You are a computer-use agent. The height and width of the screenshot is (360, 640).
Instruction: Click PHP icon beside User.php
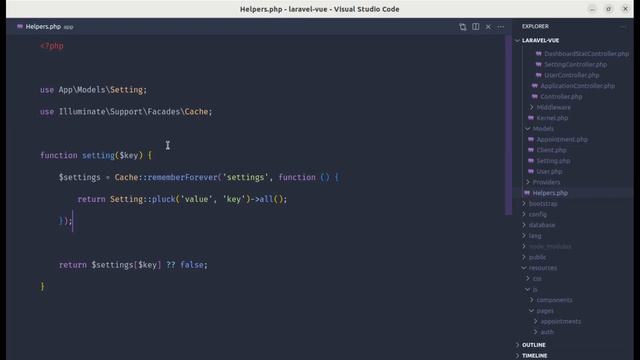point(531,171)
